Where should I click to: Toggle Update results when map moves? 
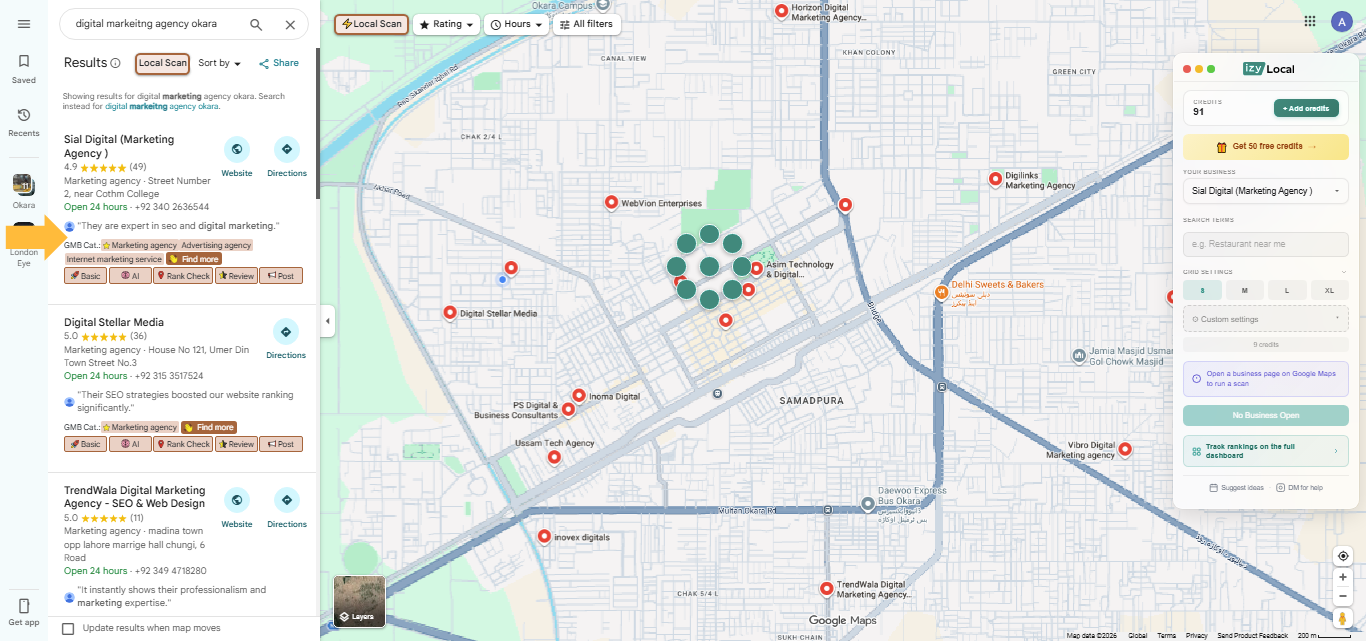click(x=68, y=628)
